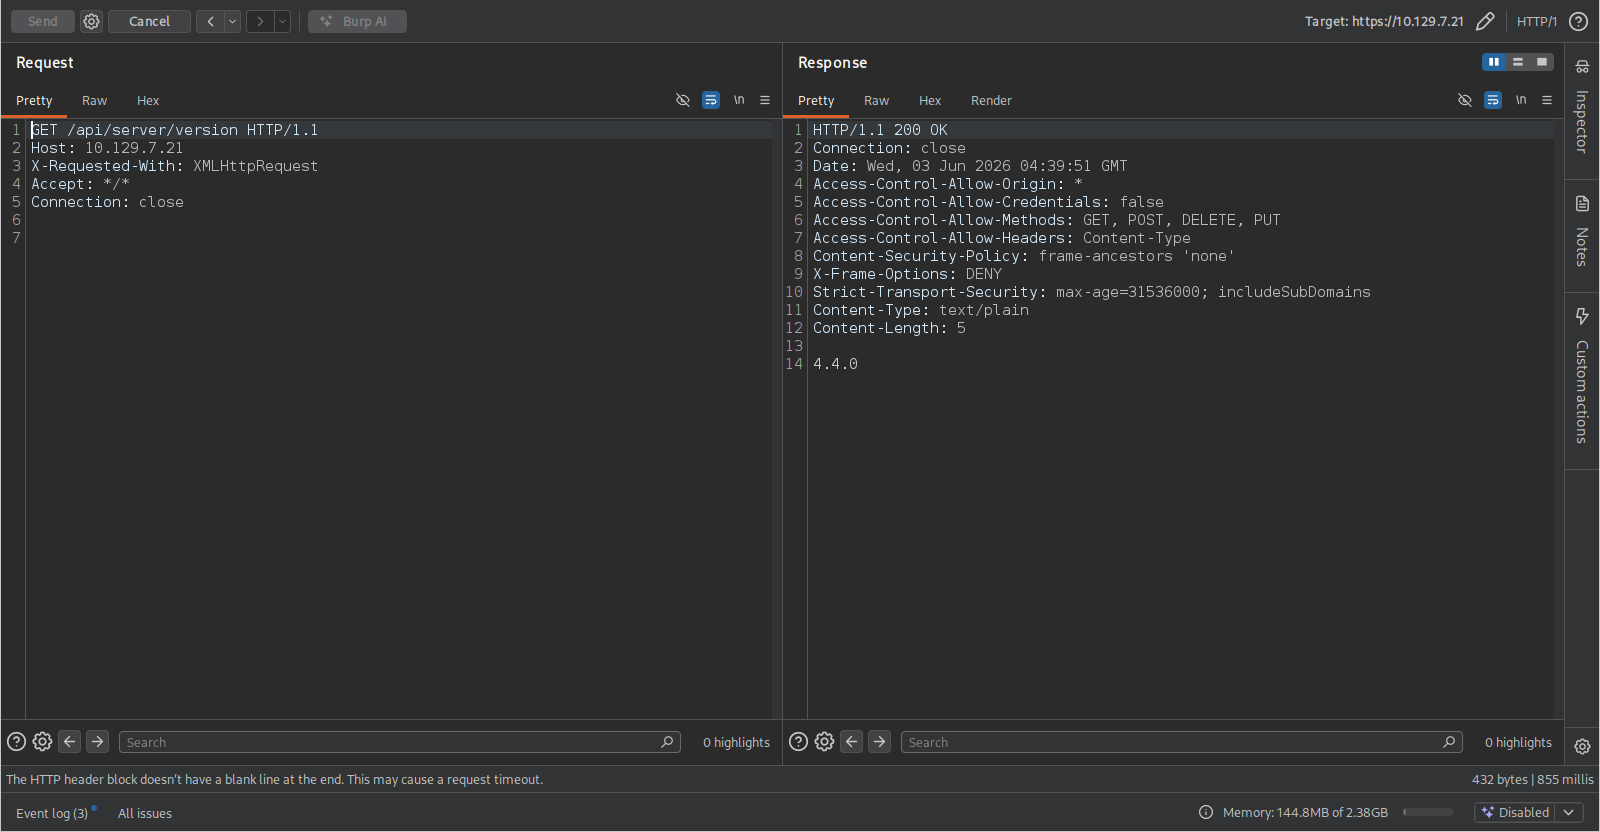
Task: Switch Request view to Pretty tab
Action: (34, 100)
